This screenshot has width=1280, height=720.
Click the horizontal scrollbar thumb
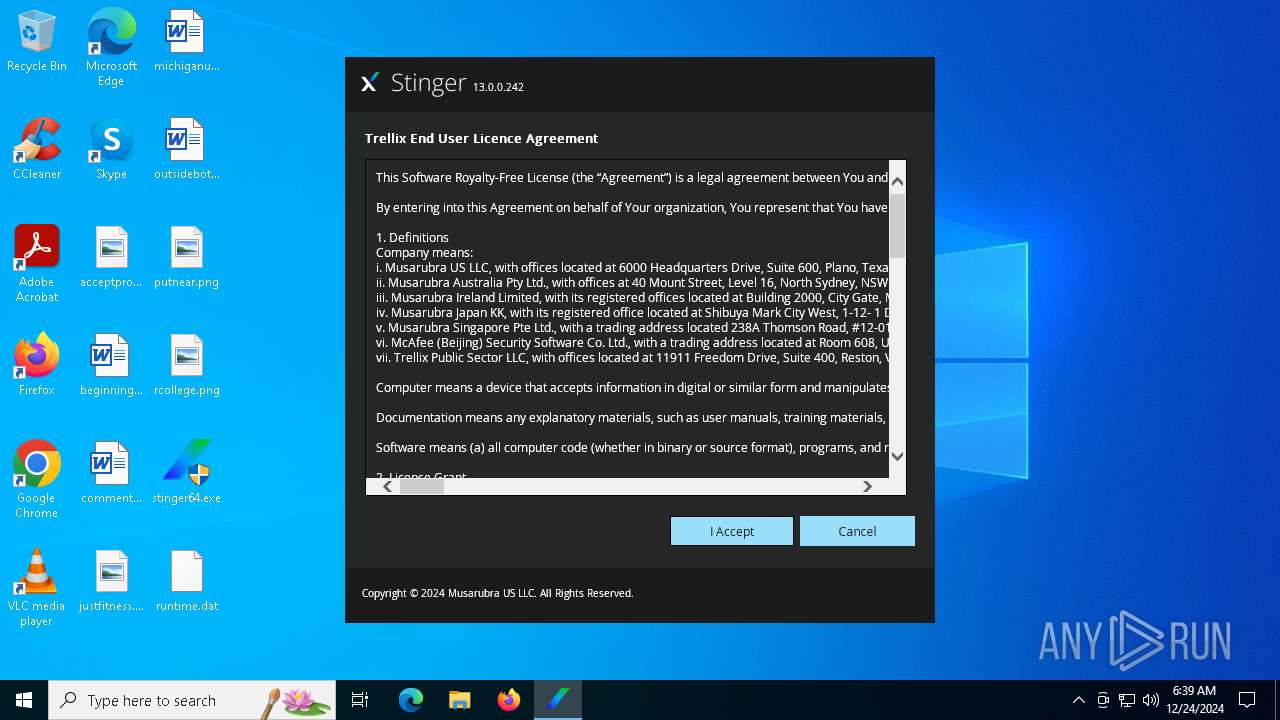(421, 486)
